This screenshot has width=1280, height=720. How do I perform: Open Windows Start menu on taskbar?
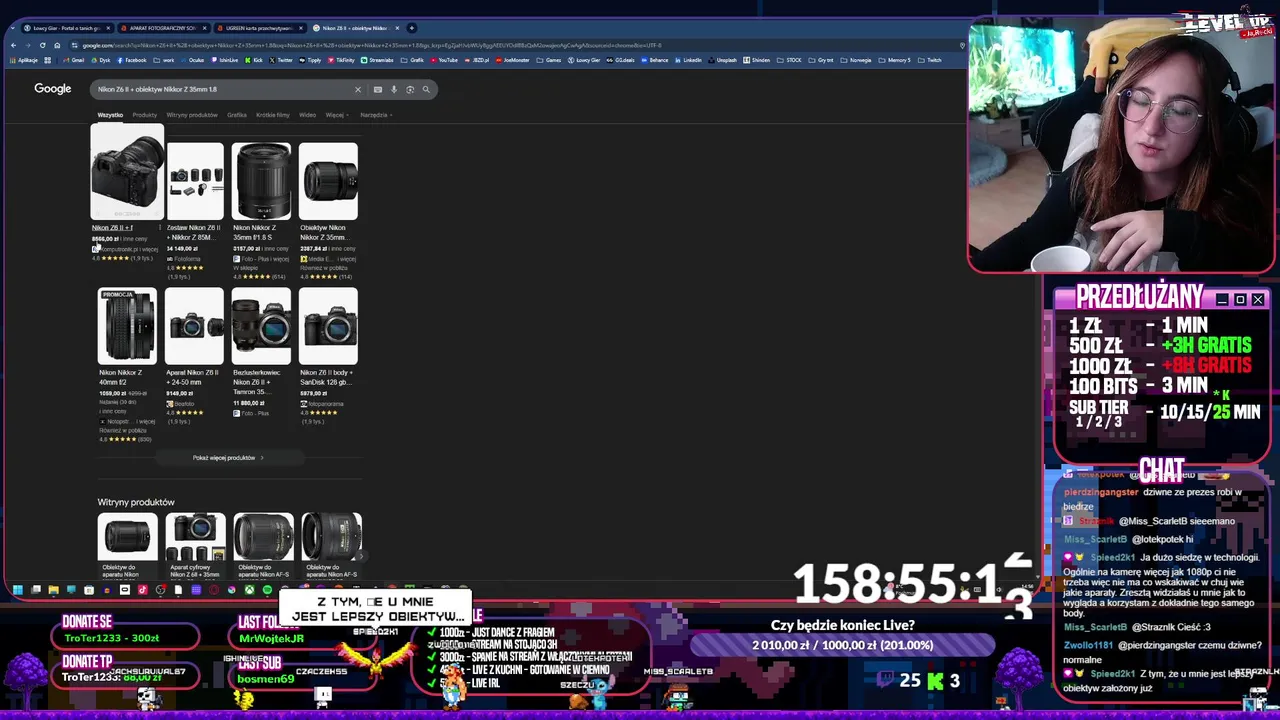tap(17, 590)
